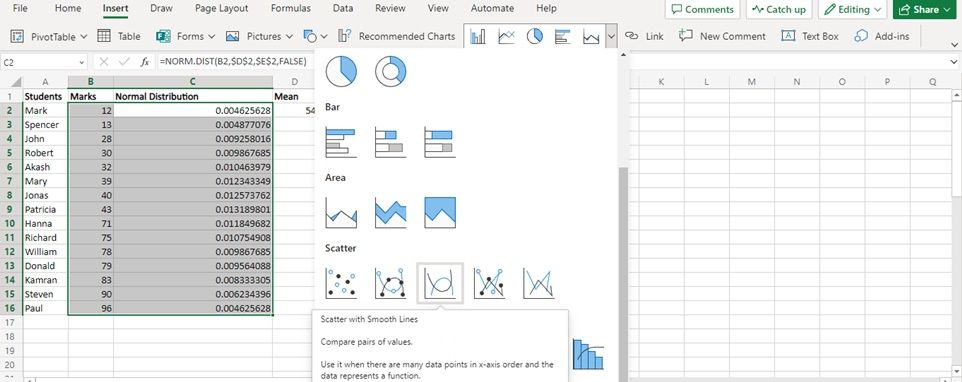
Task: Select the Stacked Area chart
Action: (391, 213)
